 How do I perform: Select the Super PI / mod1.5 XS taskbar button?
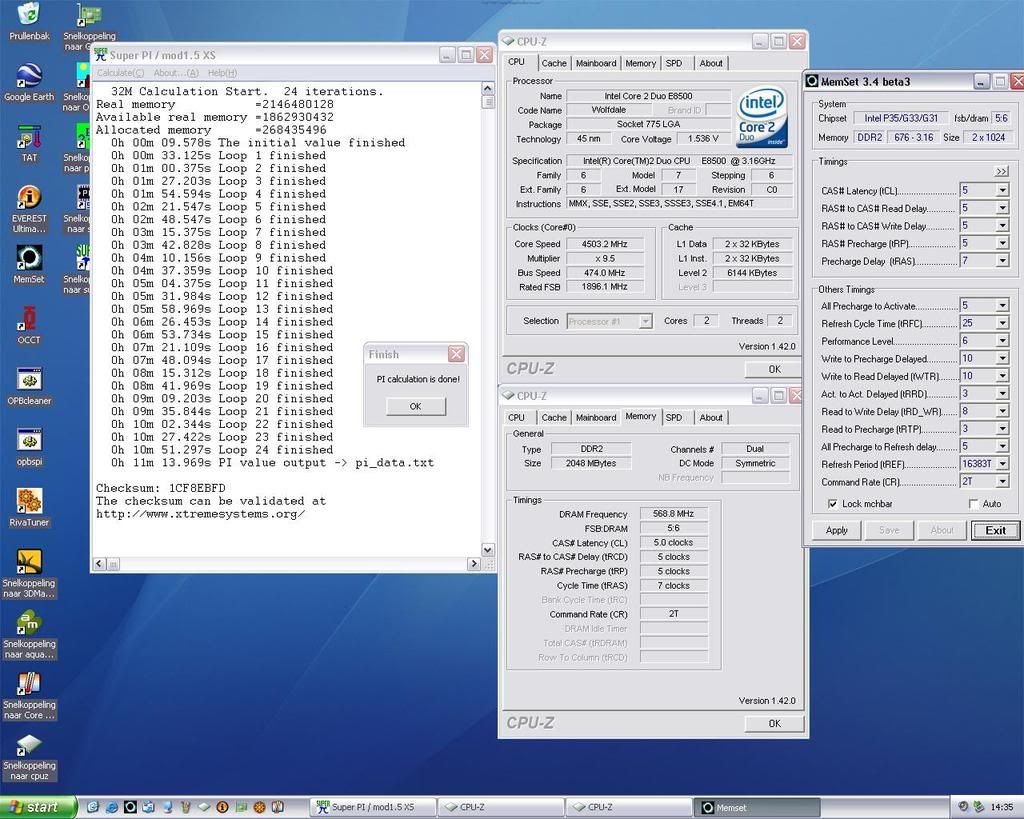372,807
